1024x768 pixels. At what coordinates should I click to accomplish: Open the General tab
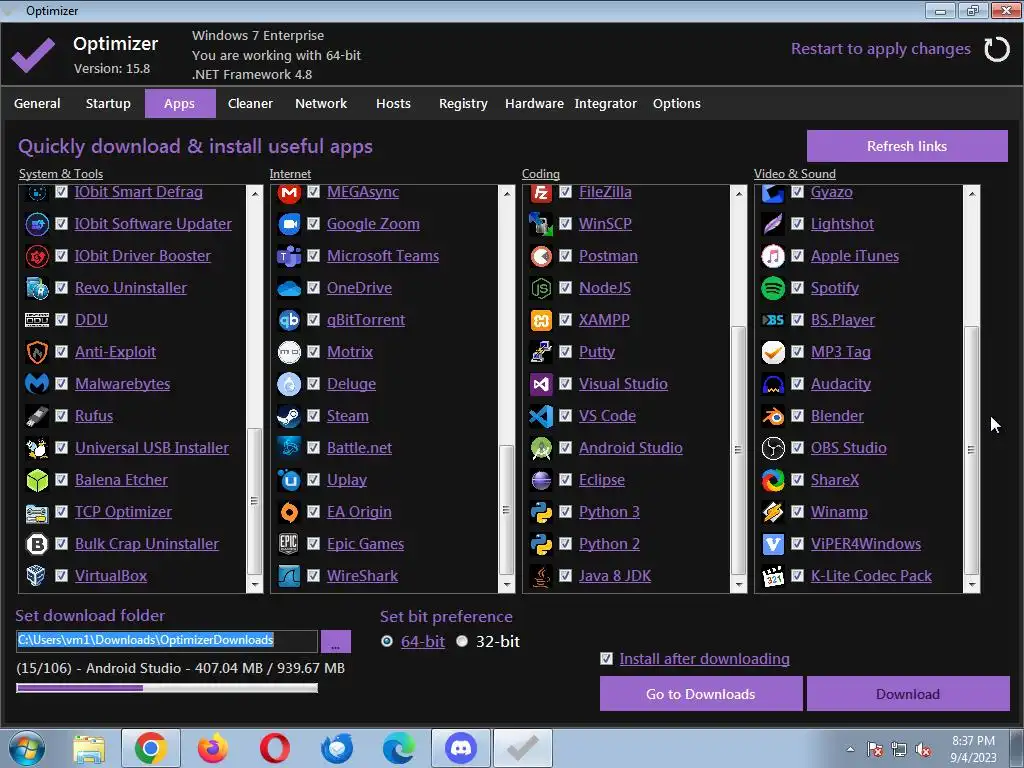[37, 103]
